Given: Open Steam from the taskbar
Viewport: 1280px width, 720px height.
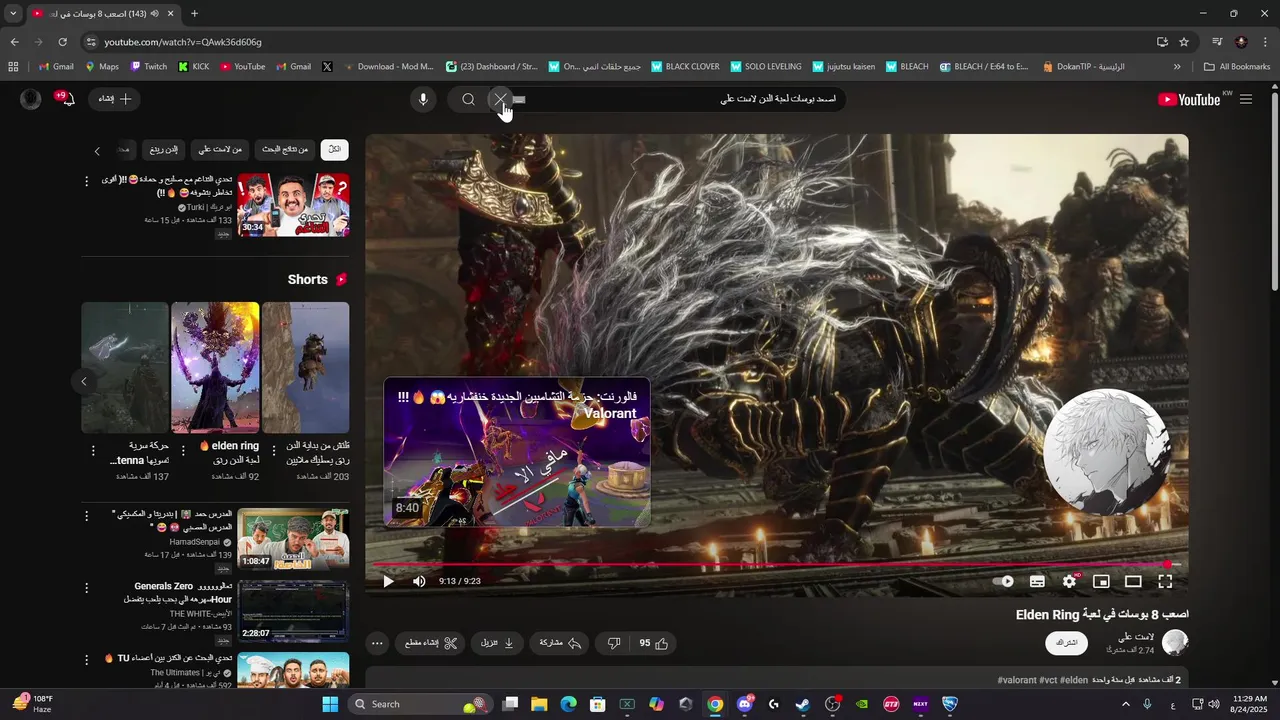Looking at the screenshot, I should pyautogui.click(x=802, y=704).
